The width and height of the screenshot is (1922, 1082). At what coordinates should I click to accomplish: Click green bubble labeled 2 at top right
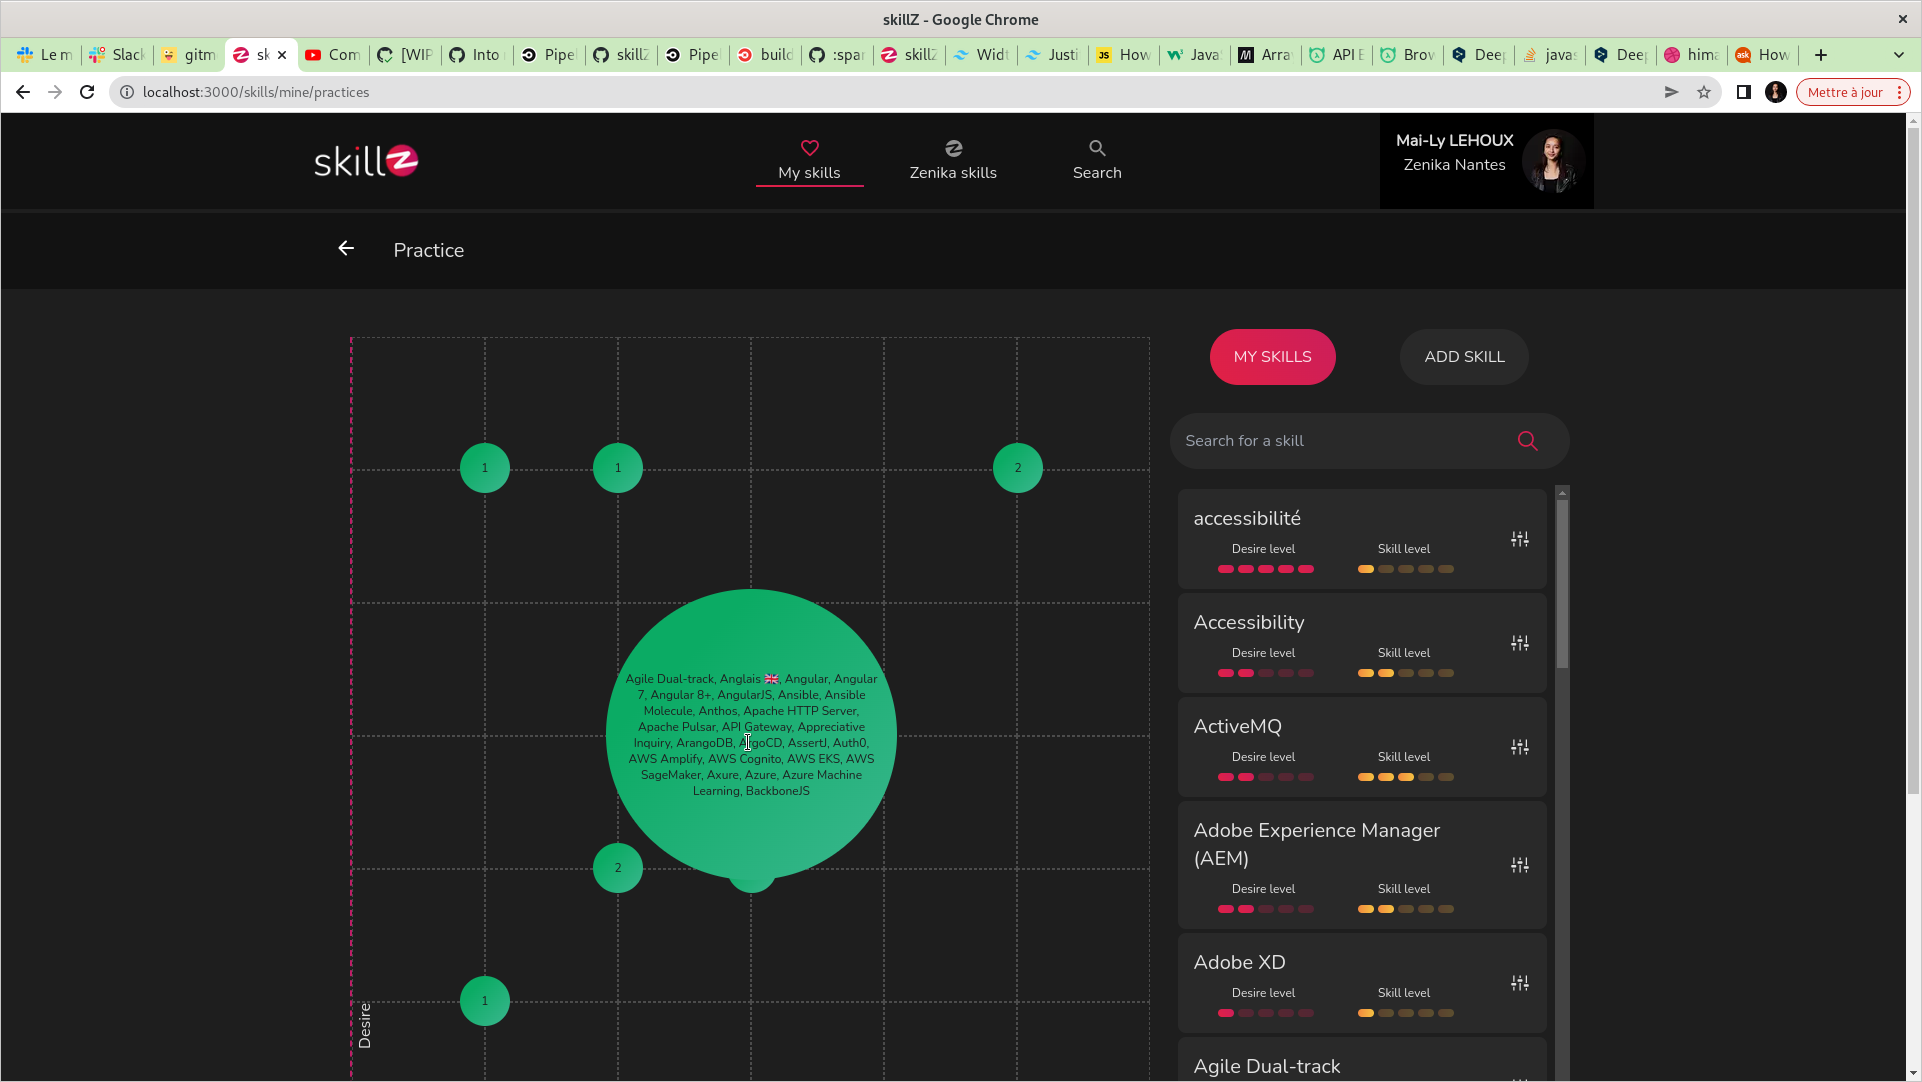1017,468
